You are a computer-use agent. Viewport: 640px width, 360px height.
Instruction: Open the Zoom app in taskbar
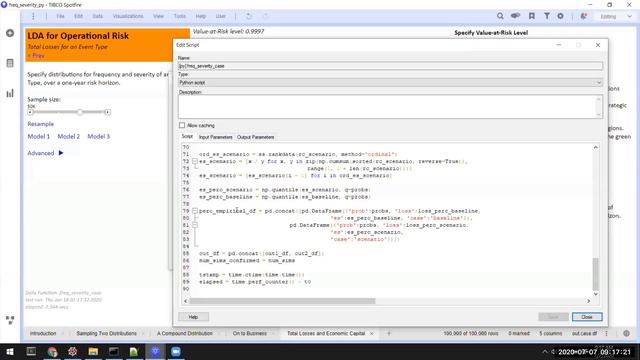coord(176,351)
